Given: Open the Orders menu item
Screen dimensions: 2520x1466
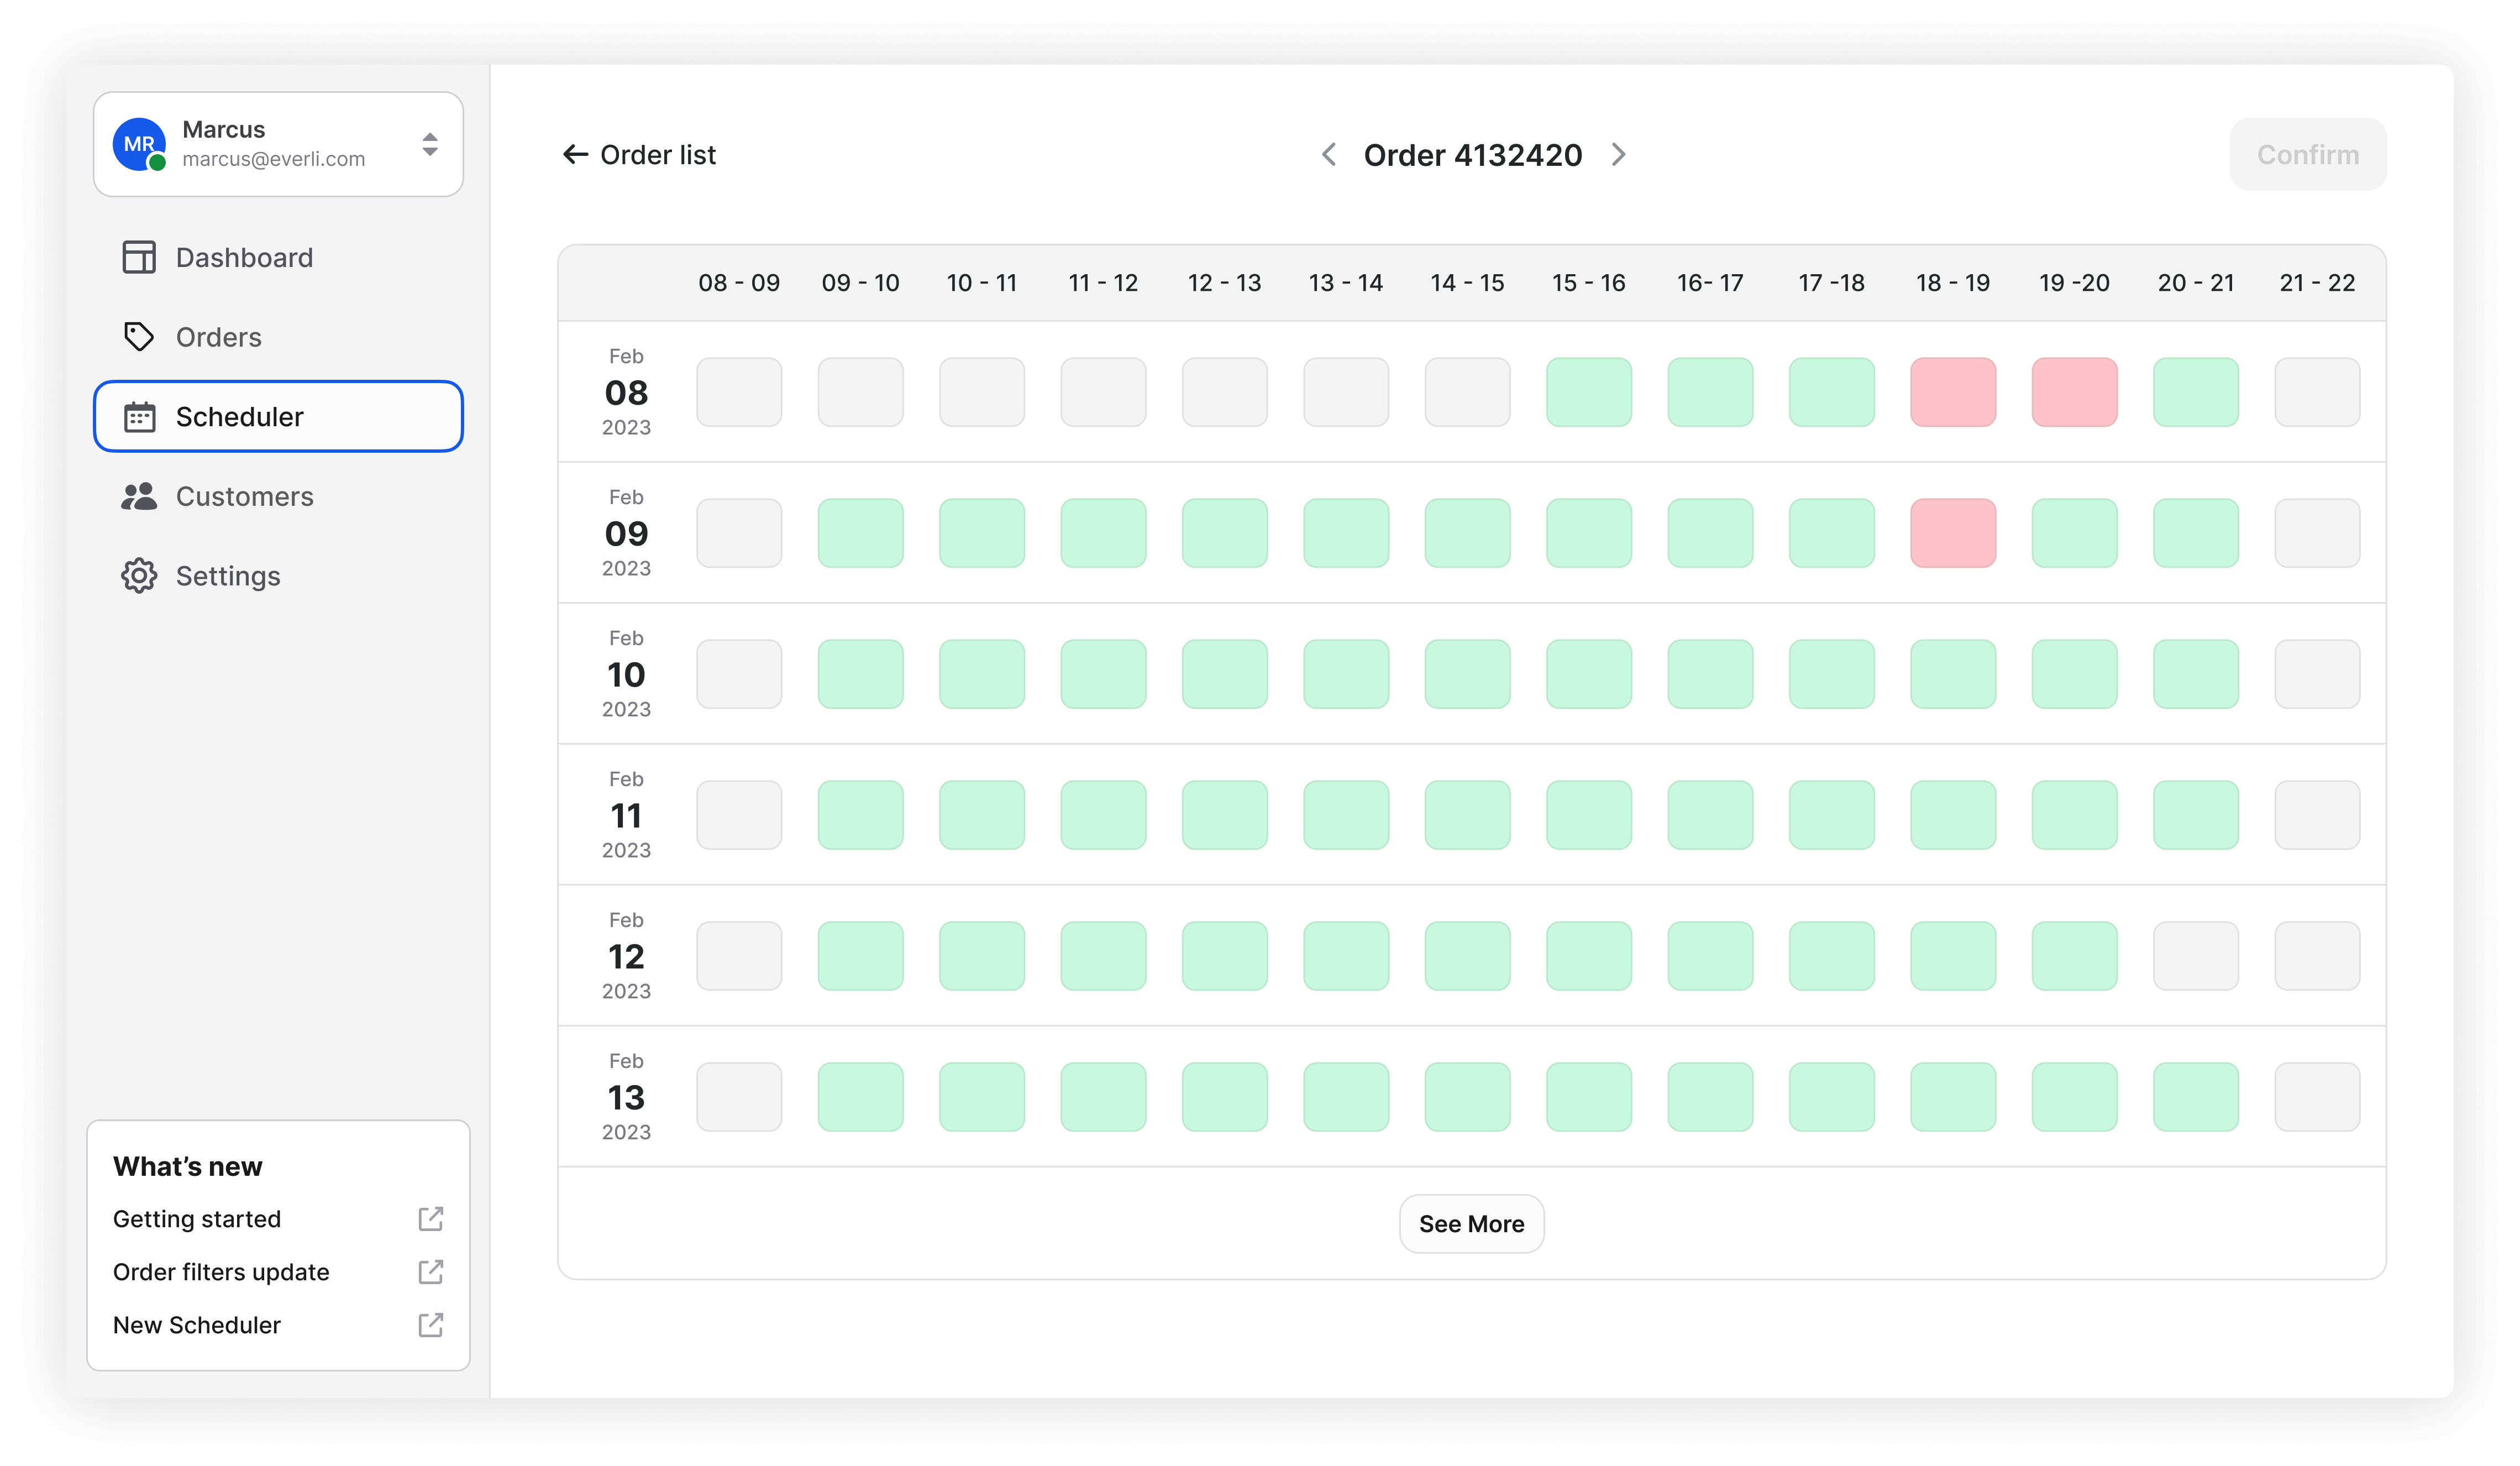Looking at the screenshot, I should (x=218, y=337).
